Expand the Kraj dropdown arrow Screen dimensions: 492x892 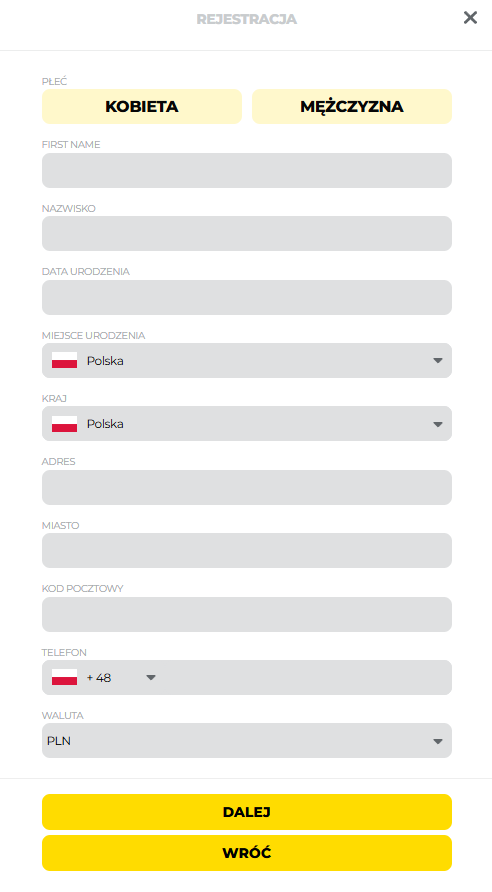pos(437,424)
